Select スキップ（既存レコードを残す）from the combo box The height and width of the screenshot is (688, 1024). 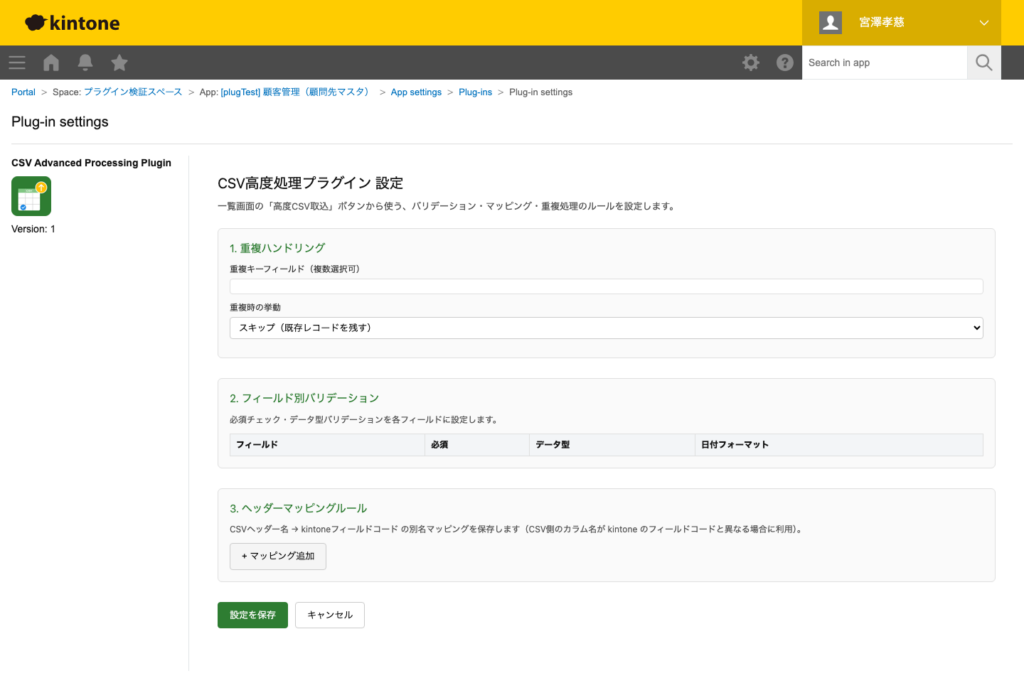(x=605, y=327)
